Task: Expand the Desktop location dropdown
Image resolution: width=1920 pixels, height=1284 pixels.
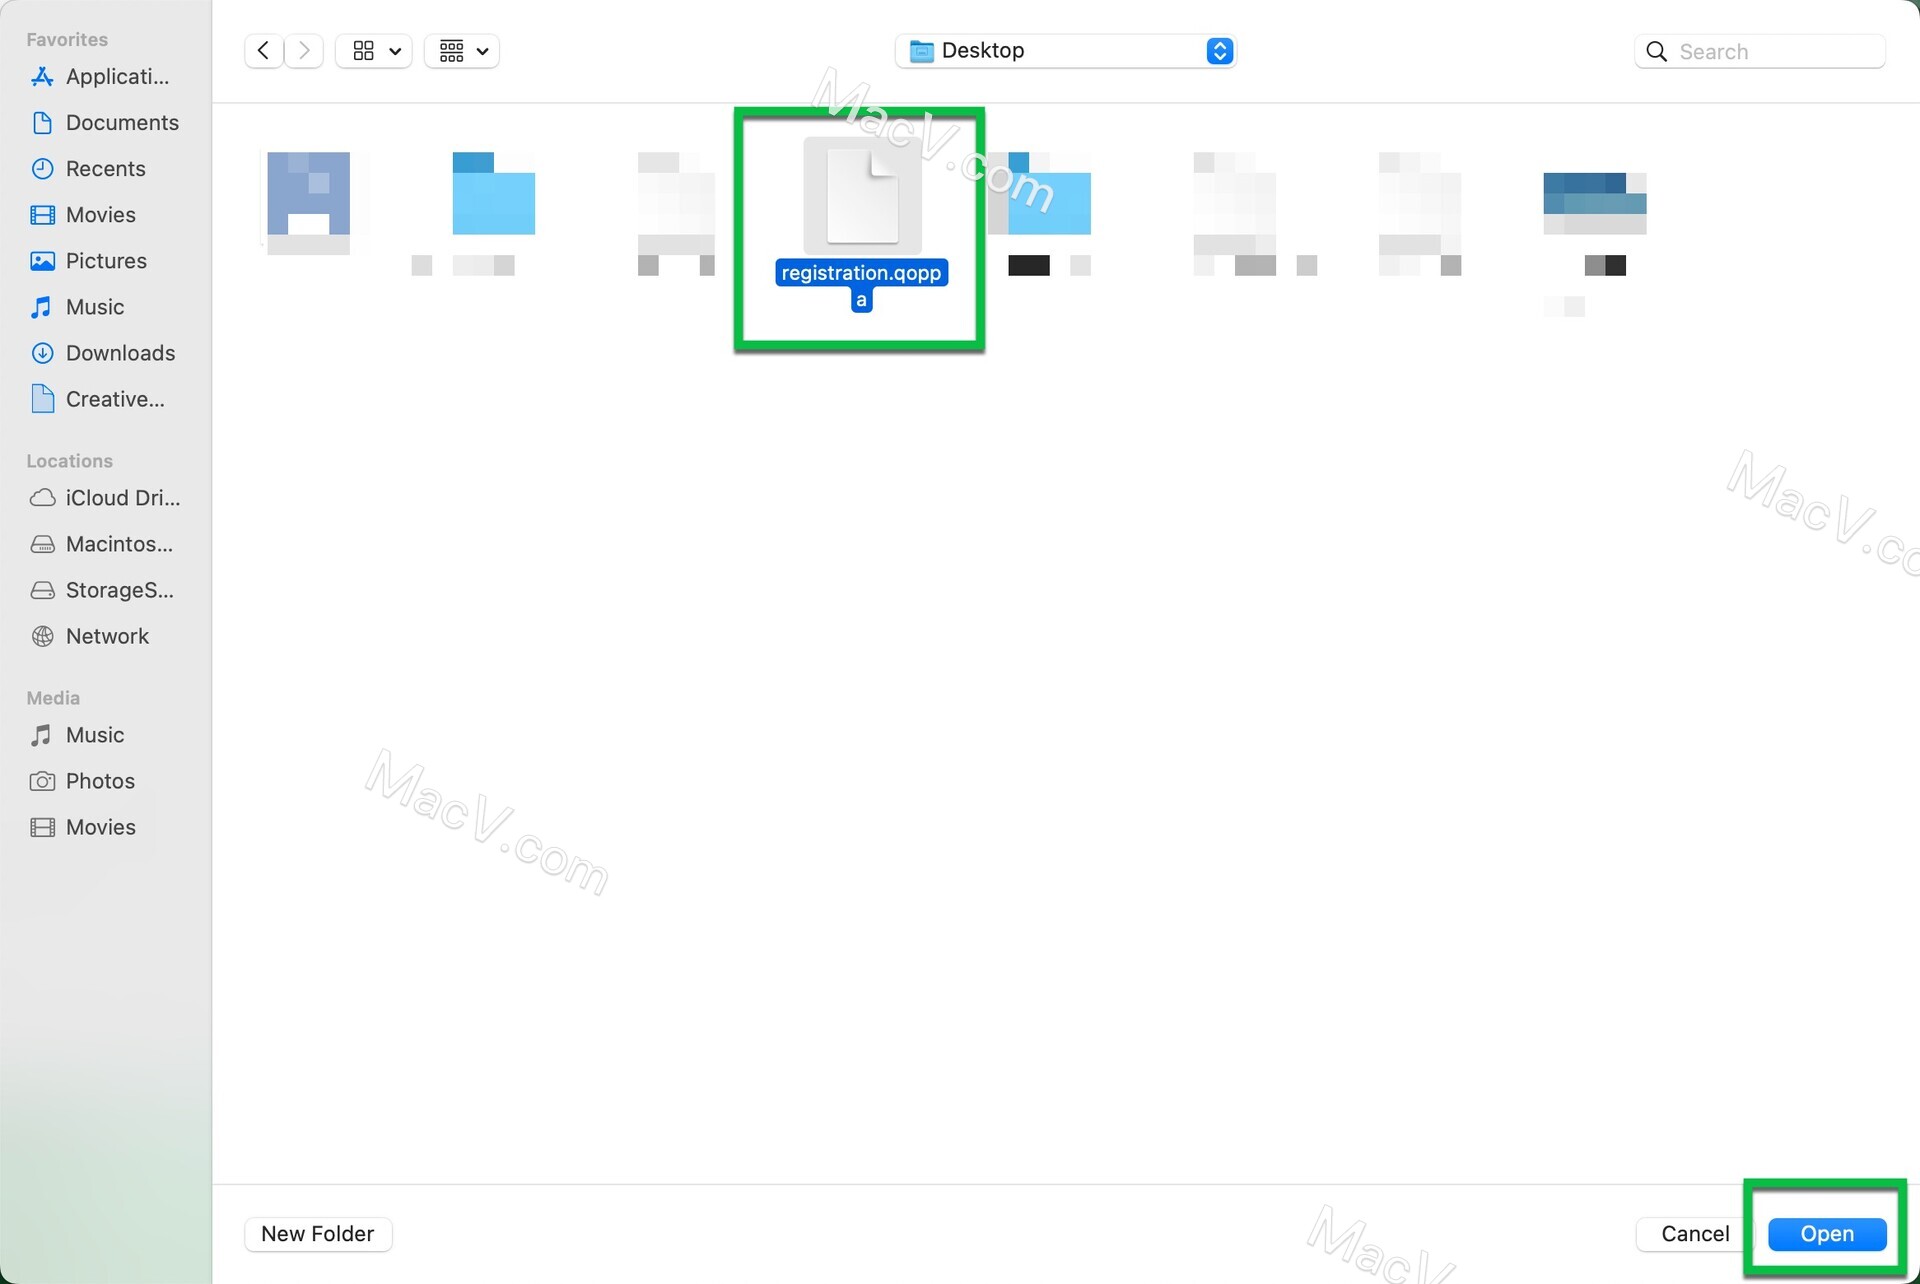Action: 1219,50
